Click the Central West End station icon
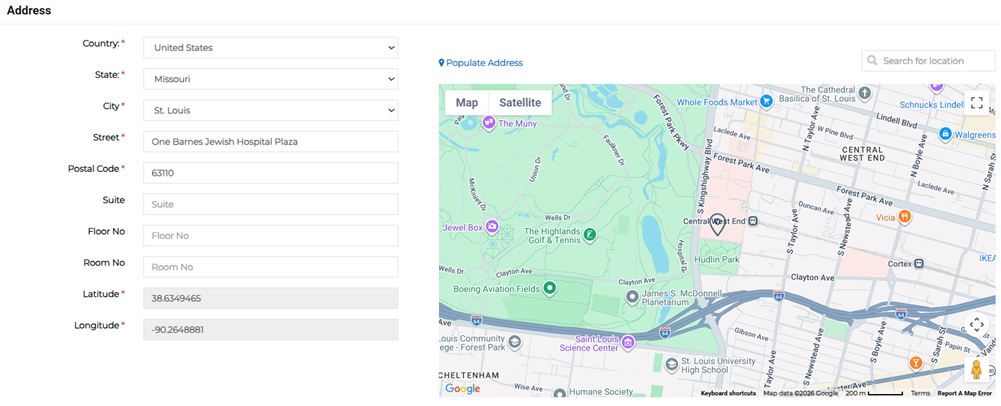The width and height of the screenshot is (1001, 406). (753, 221)
